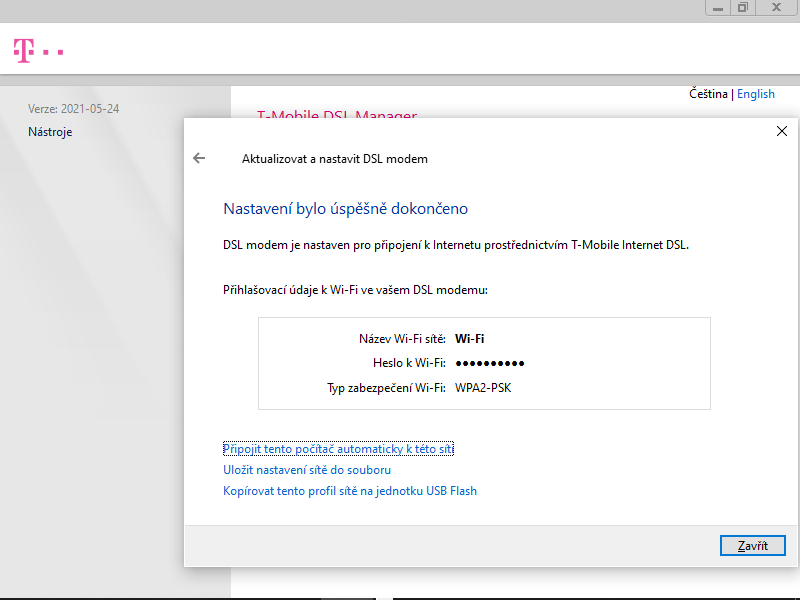Click the 'Heslo k Wi-Fi:' label
This screenshot has width=800, height=600.
409,363
